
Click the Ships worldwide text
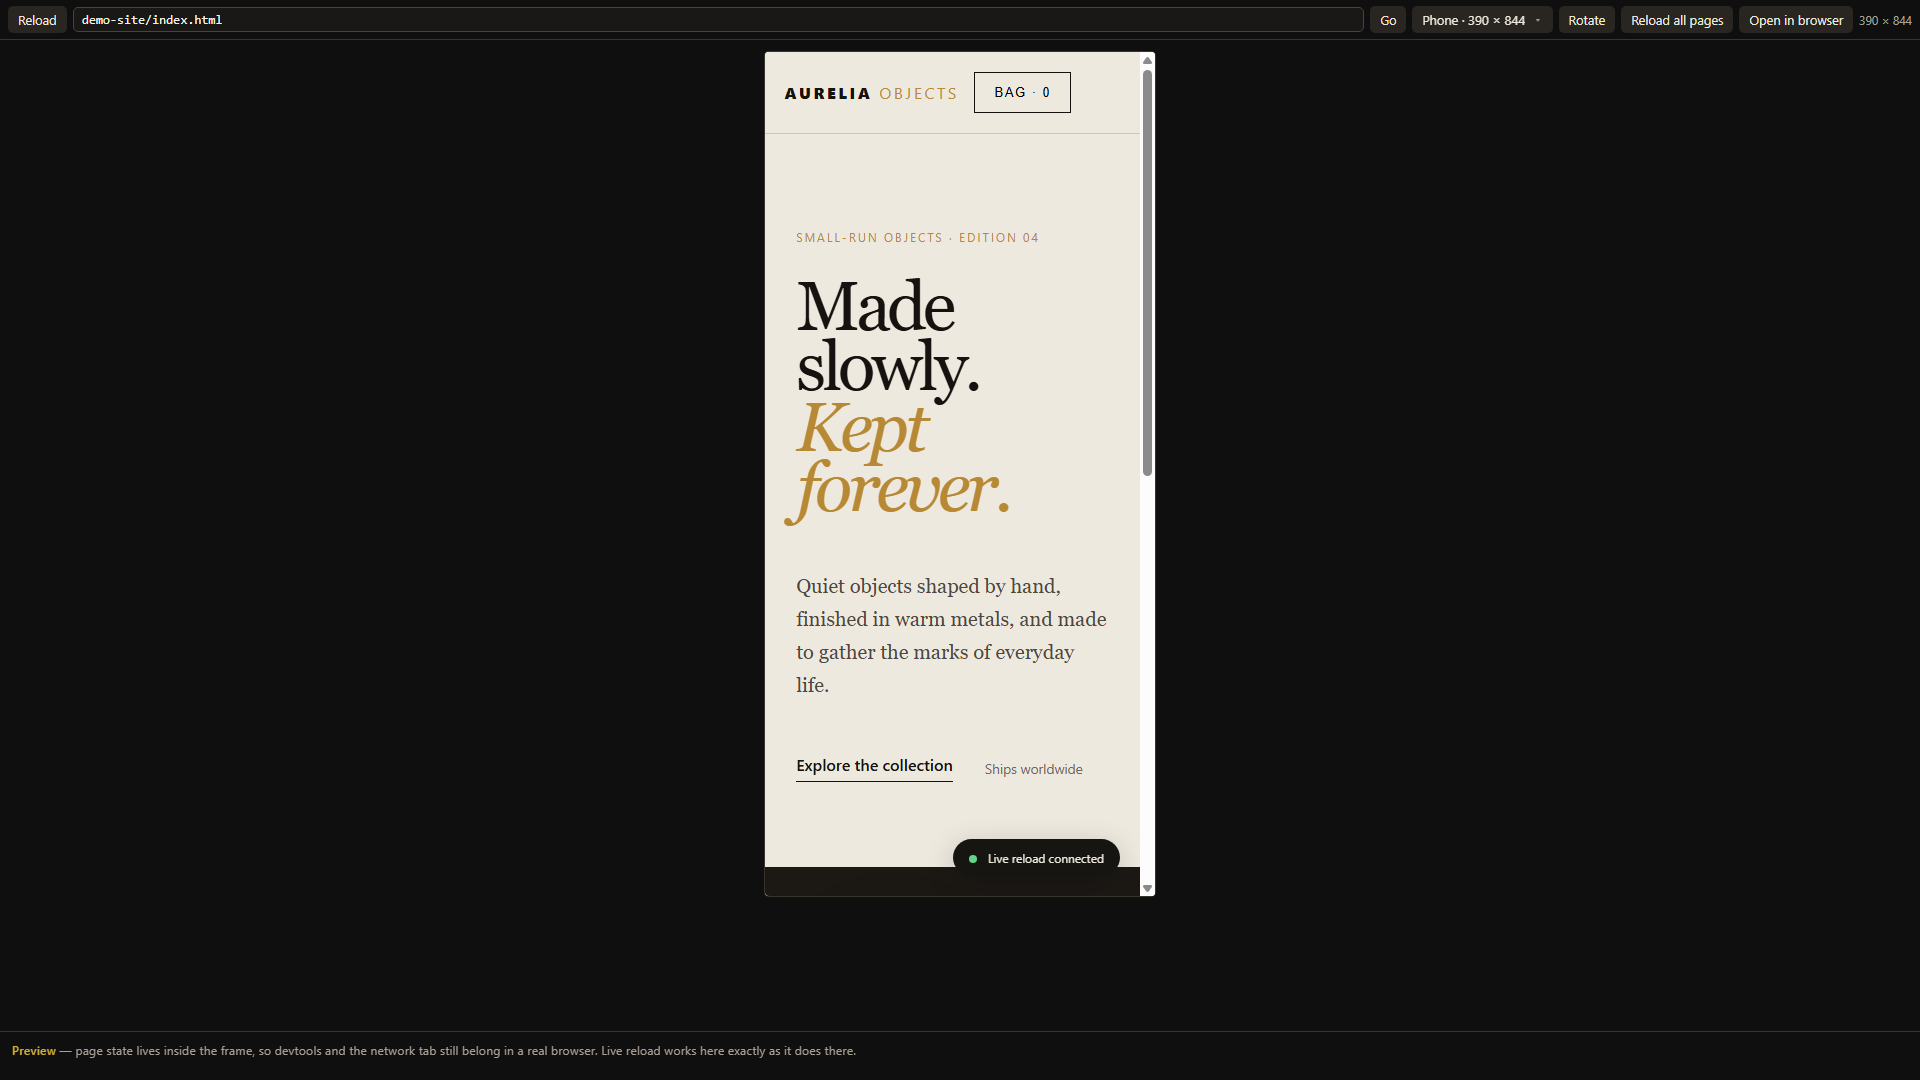pos(1033,769)
